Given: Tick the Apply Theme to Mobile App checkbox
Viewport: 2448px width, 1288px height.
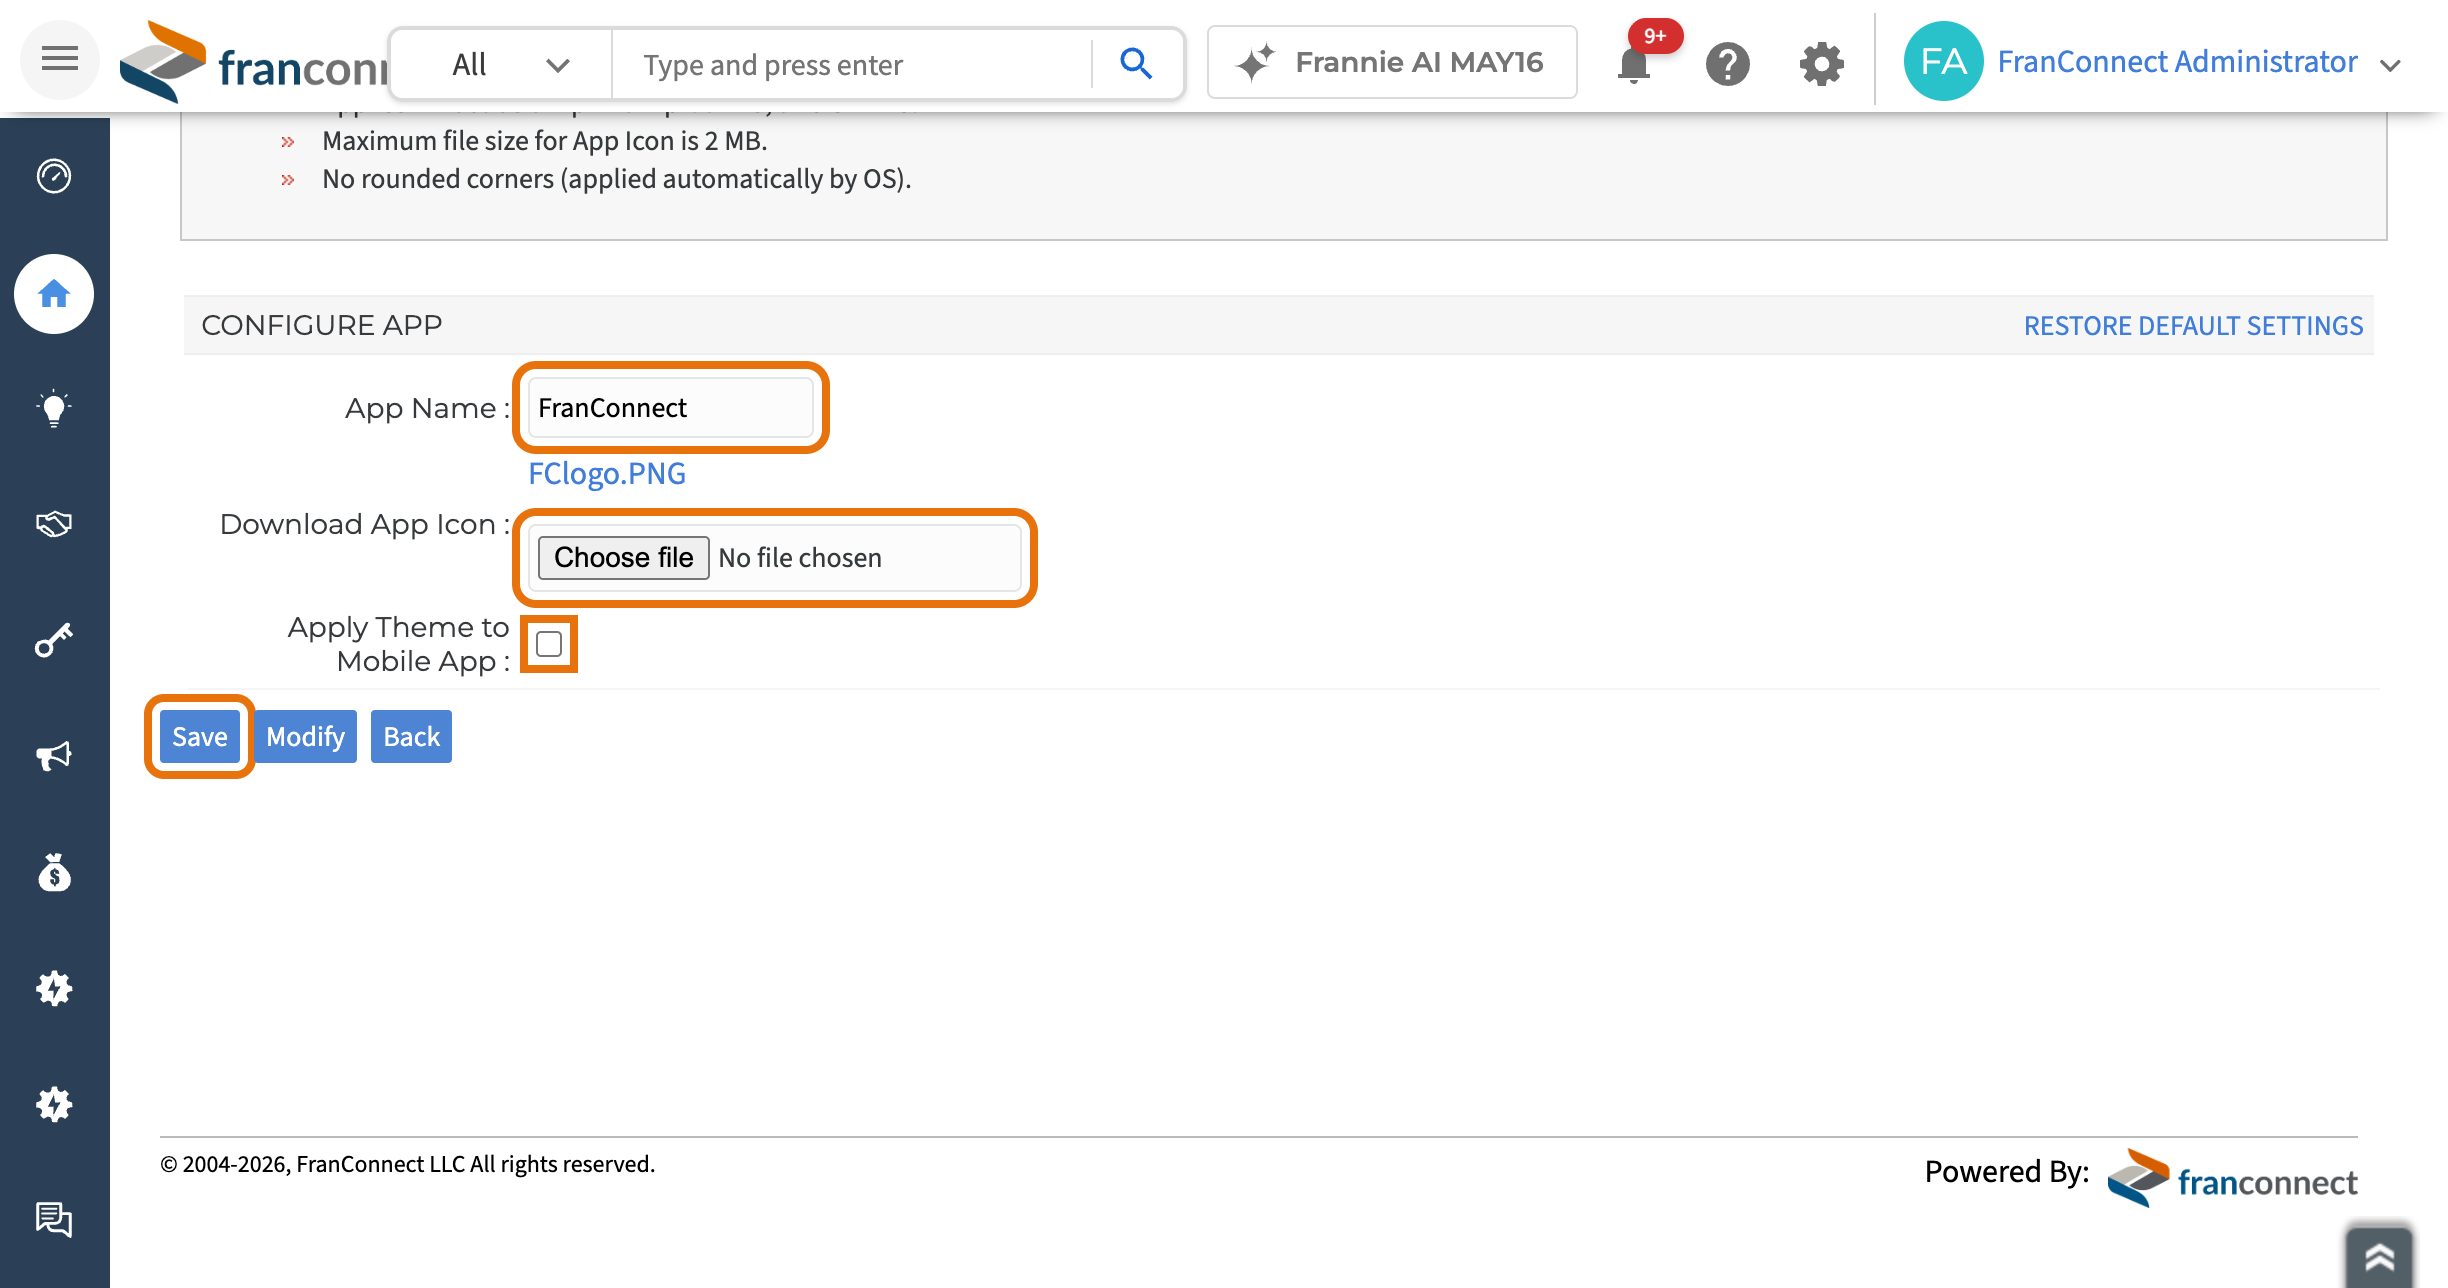Looking at the screenshot, I should coord(549,644).
